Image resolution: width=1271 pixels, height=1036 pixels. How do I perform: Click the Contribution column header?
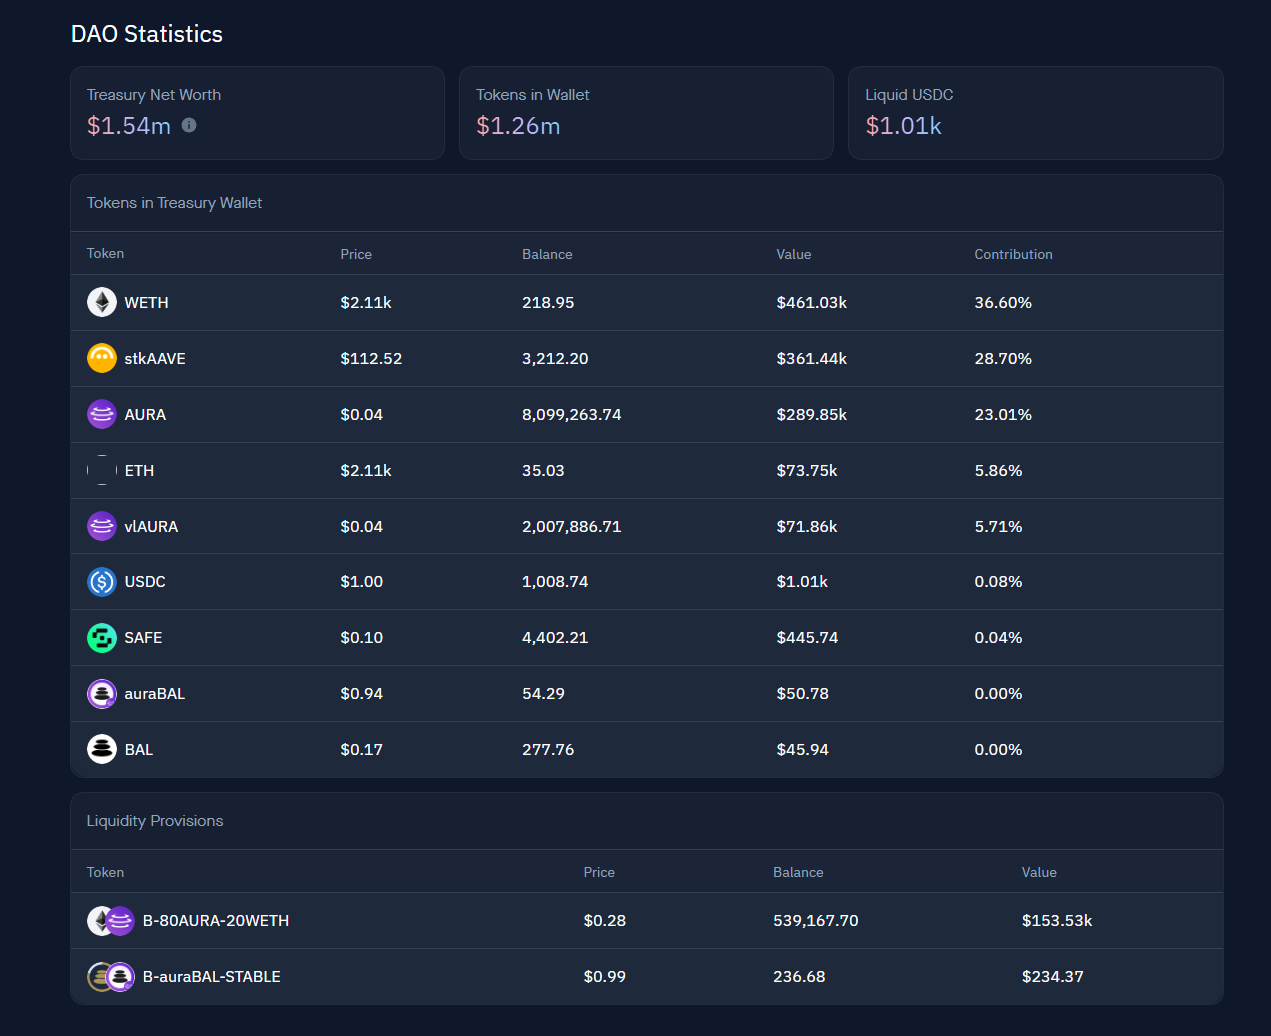coord(1013,254)
